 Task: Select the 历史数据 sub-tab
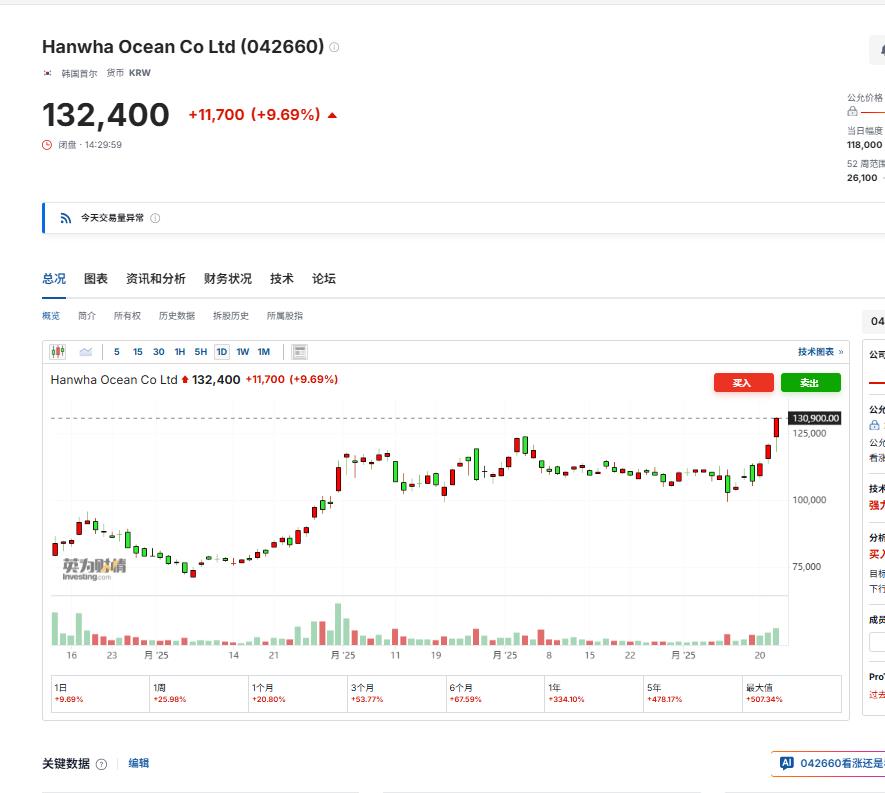tap(177, 316)
